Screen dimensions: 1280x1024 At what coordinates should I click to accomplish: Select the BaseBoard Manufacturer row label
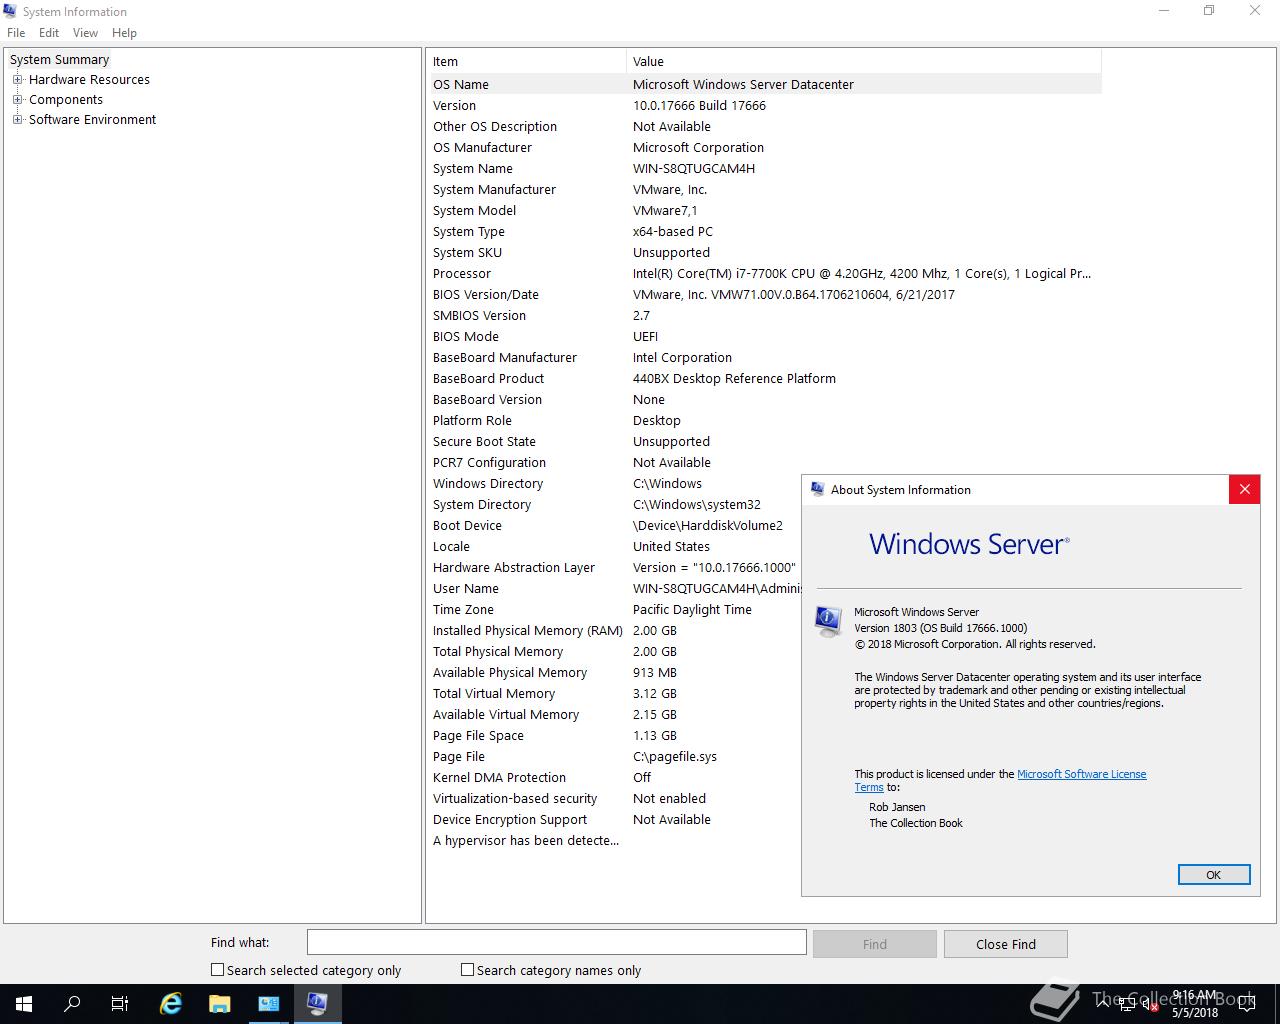(x=505, y=357)
